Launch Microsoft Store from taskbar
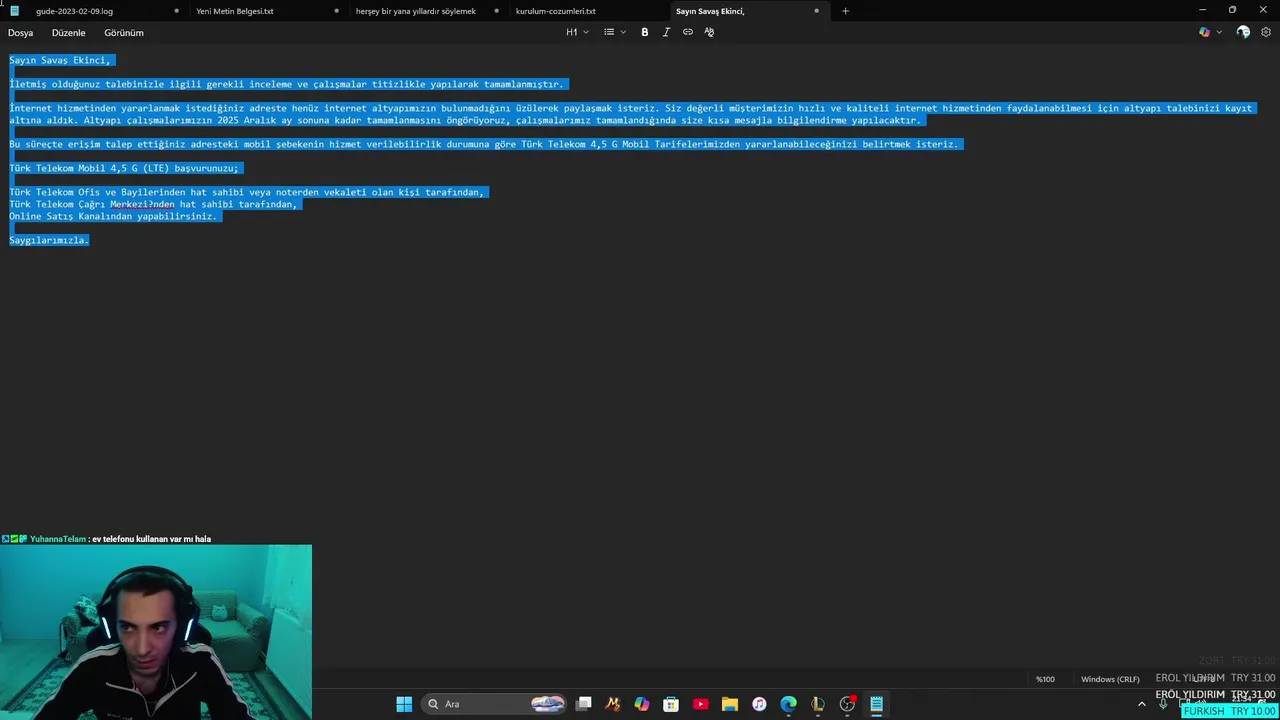 pyautogui.click(x=671, y=704)
